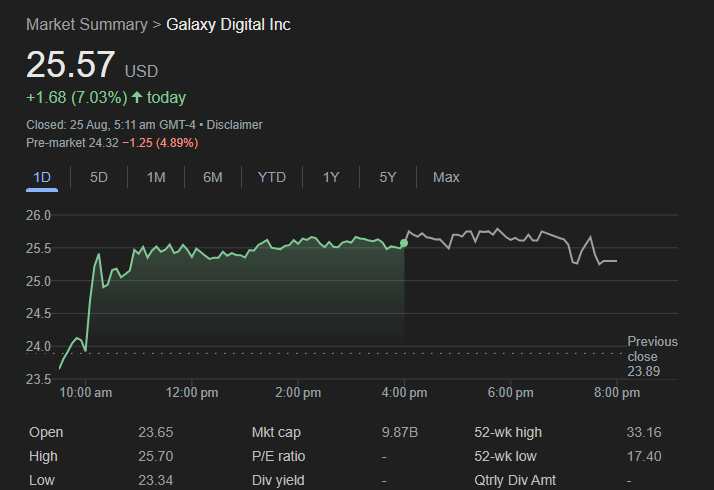Click the Galaxy Digital Inc title

click(228, 24)
